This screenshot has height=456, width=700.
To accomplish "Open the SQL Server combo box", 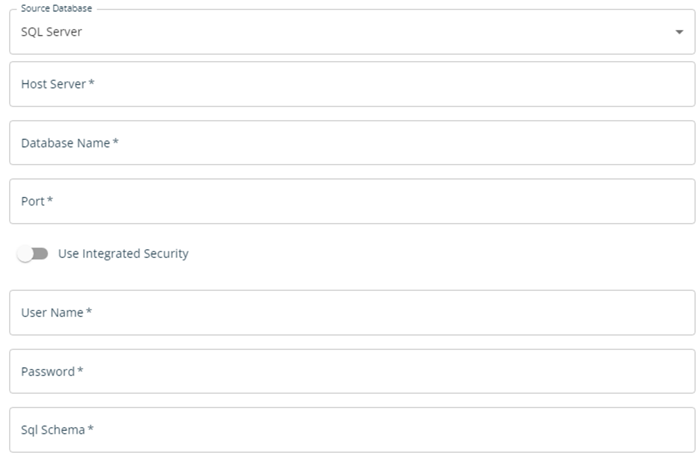I will 352,32.
